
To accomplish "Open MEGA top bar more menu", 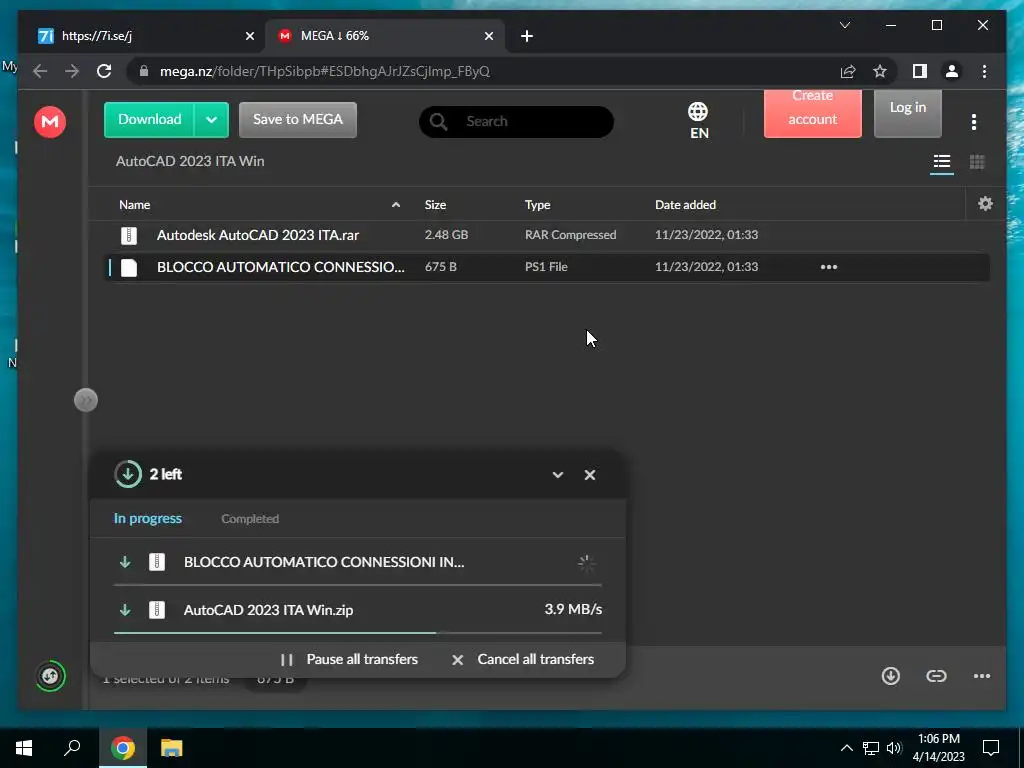I will pos(974,121).
